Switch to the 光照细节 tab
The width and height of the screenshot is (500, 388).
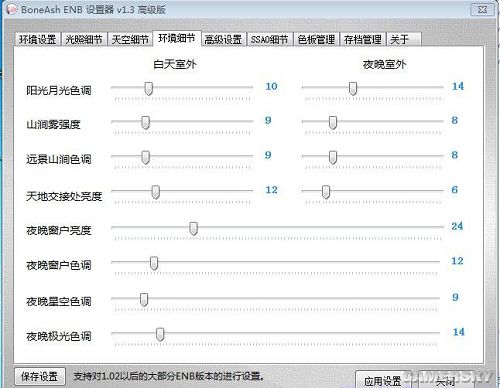pos(84,39)
